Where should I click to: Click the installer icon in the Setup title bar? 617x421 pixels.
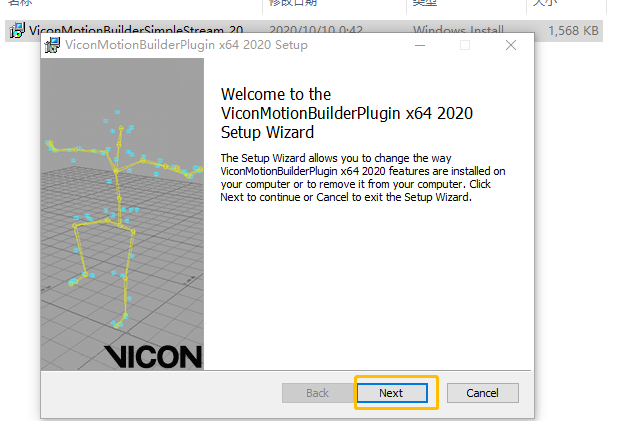point(52,45)
